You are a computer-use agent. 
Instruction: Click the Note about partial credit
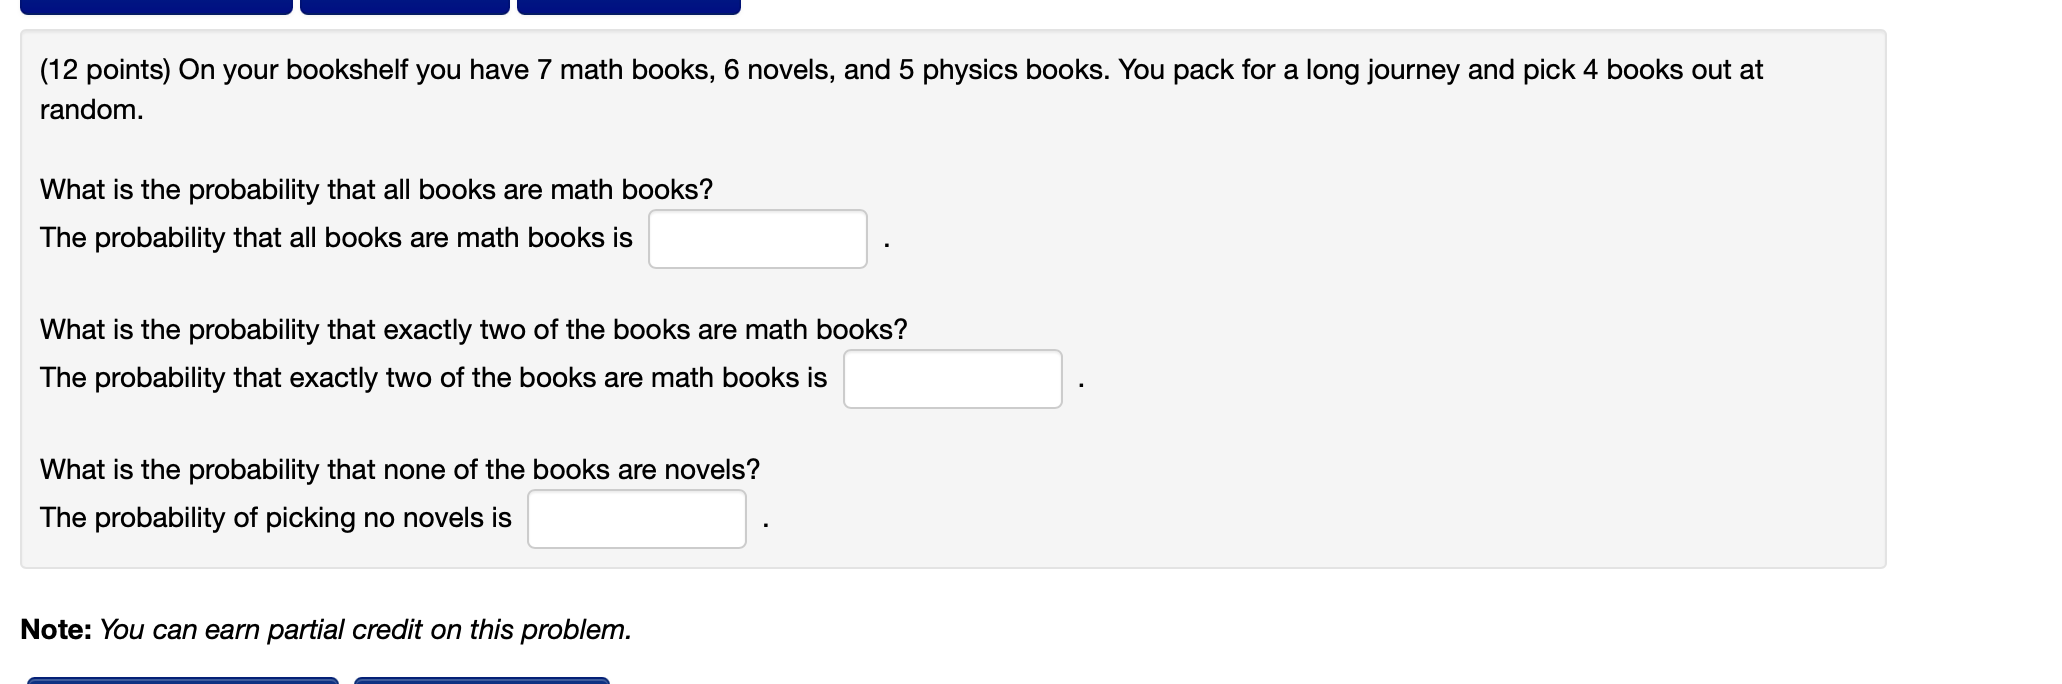328,630
